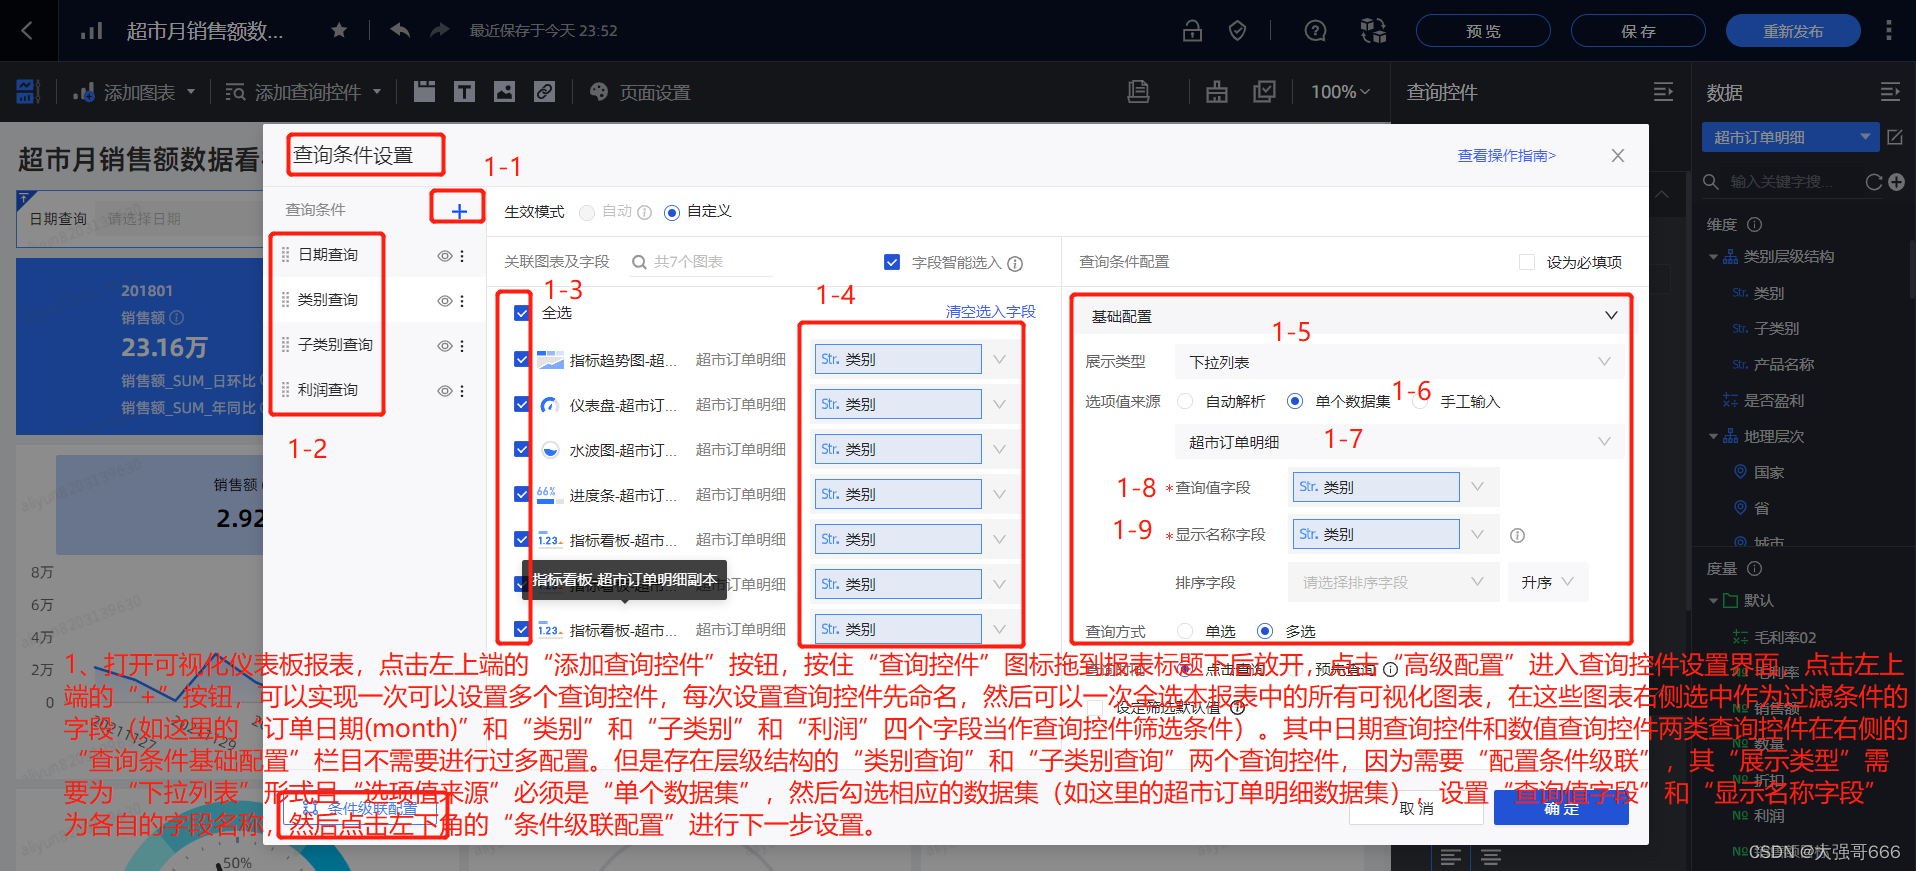The width and height of the screenshot is (1916, 871).
Task: Click the lock icon in top bar
Action: coord(1192,31)
